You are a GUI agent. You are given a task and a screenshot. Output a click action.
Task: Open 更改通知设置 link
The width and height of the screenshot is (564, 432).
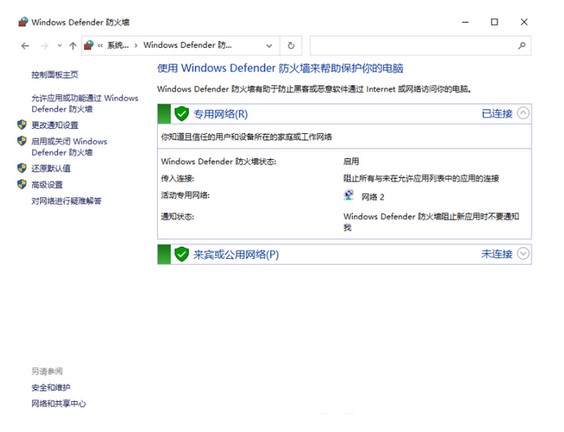pos(55,125)
